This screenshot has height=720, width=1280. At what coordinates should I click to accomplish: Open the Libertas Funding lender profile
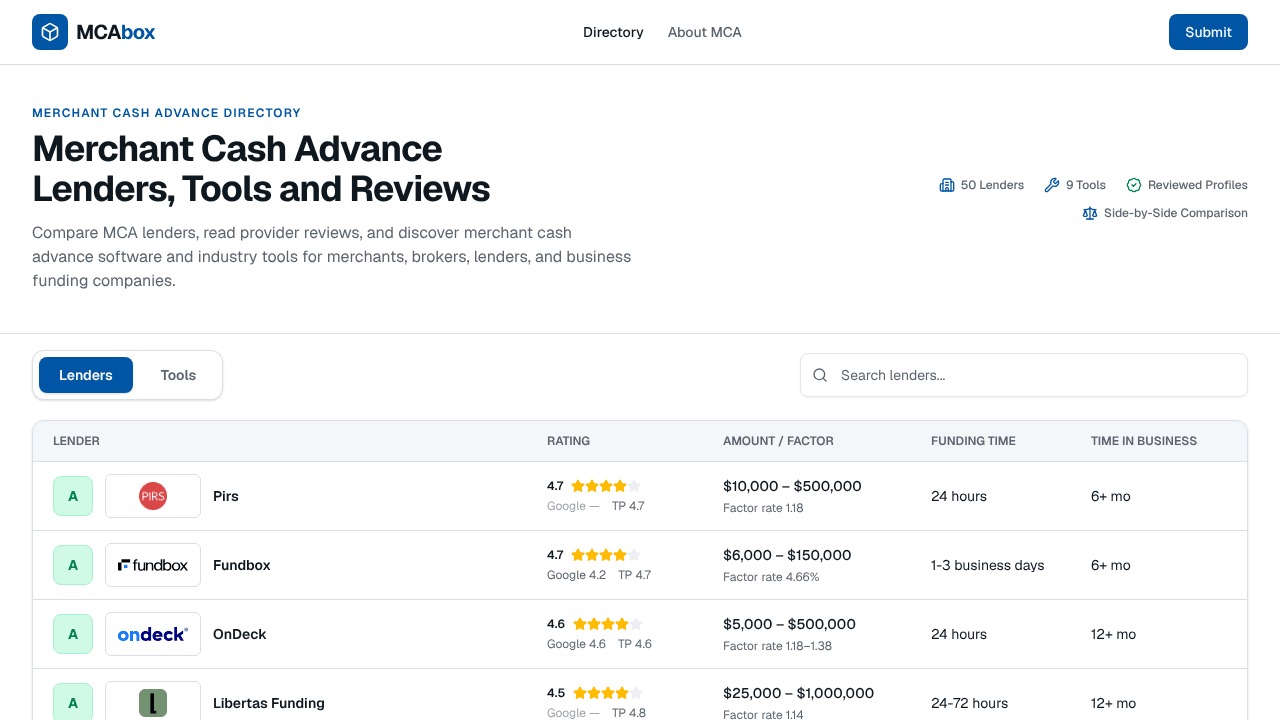pos(269,703)
